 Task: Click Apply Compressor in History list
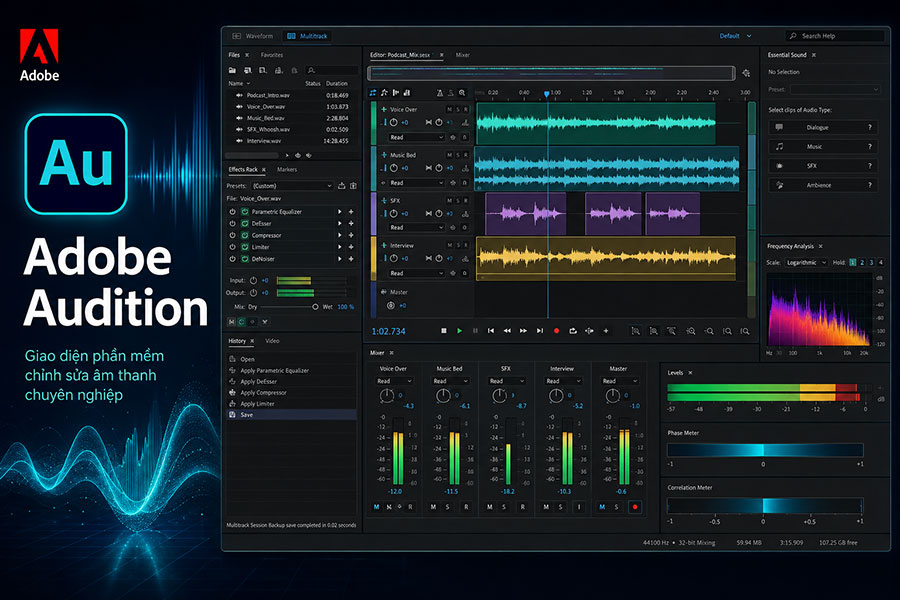click(263, 393)
